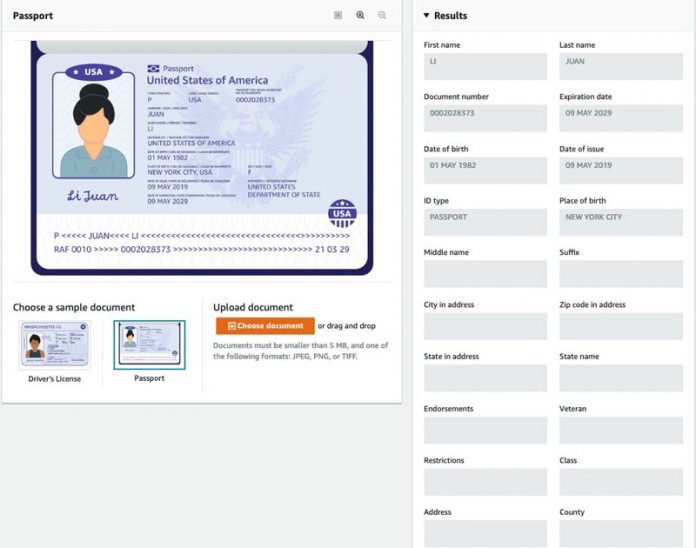Click the State name field

(x=621, y=378)
